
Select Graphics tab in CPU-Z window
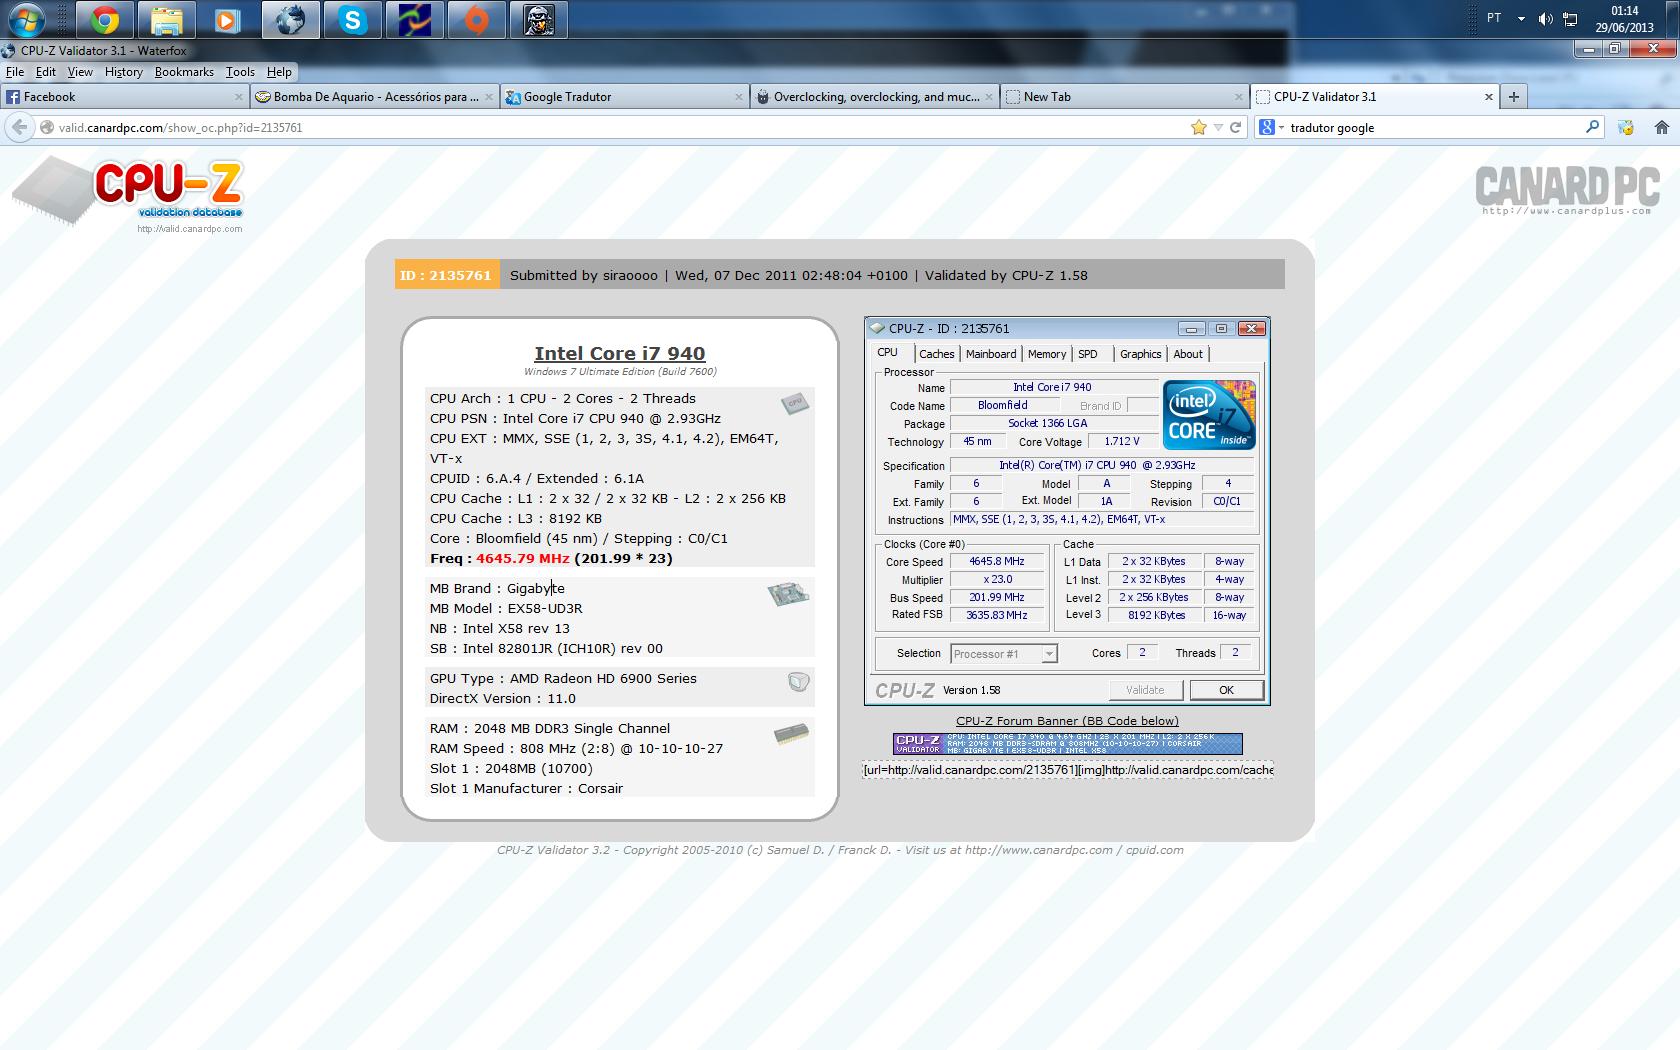point(1140,354)
